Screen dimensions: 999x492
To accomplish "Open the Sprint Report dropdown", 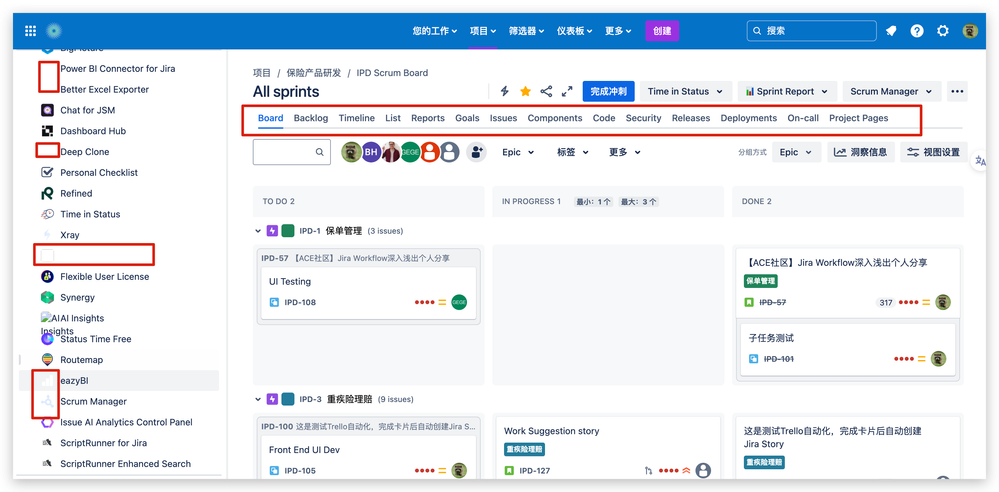I will (x=787, y=91).
